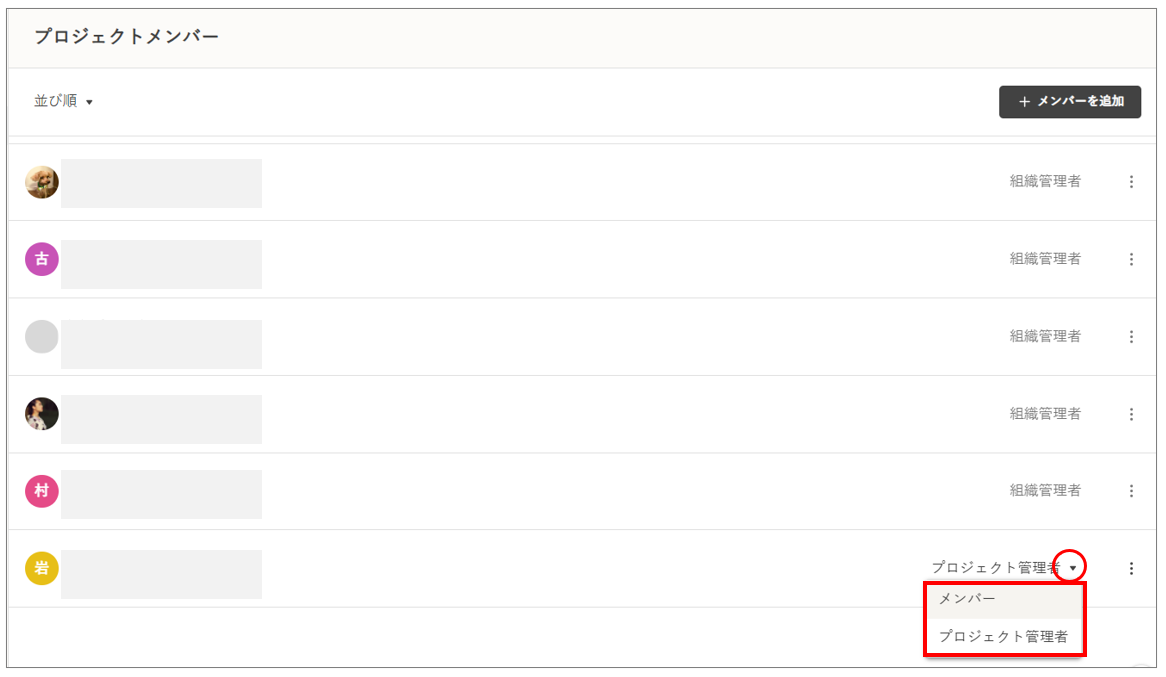Expand the 並び順 sort dropdown

click(63, 101)
